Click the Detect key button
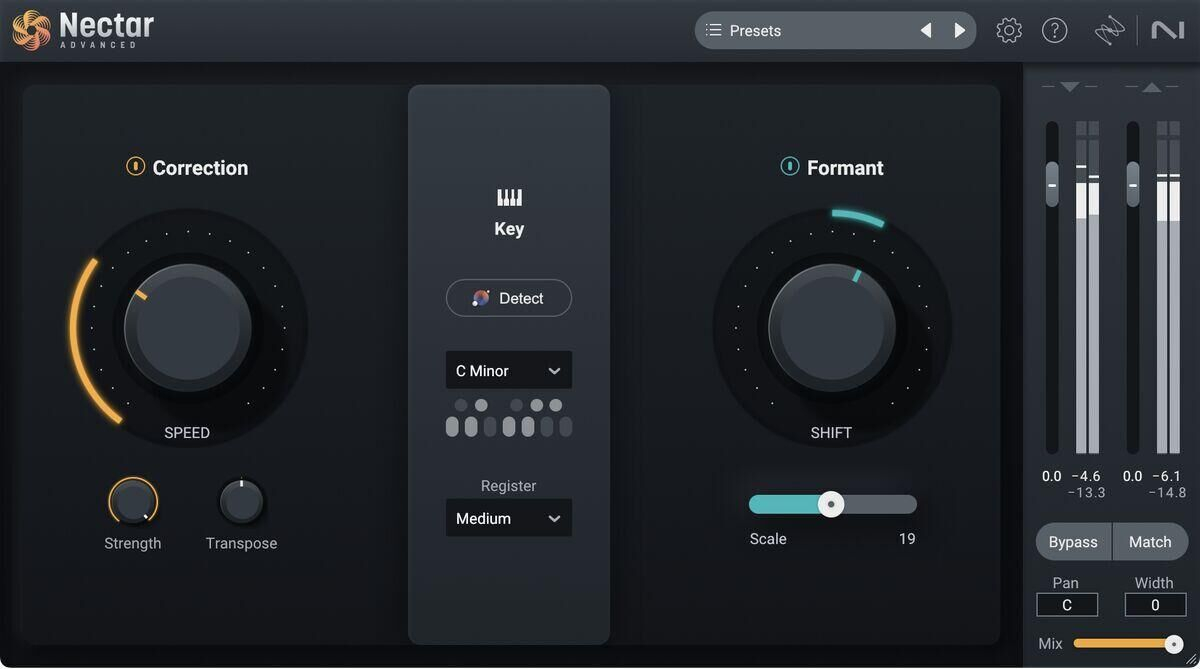 [509, 298]
